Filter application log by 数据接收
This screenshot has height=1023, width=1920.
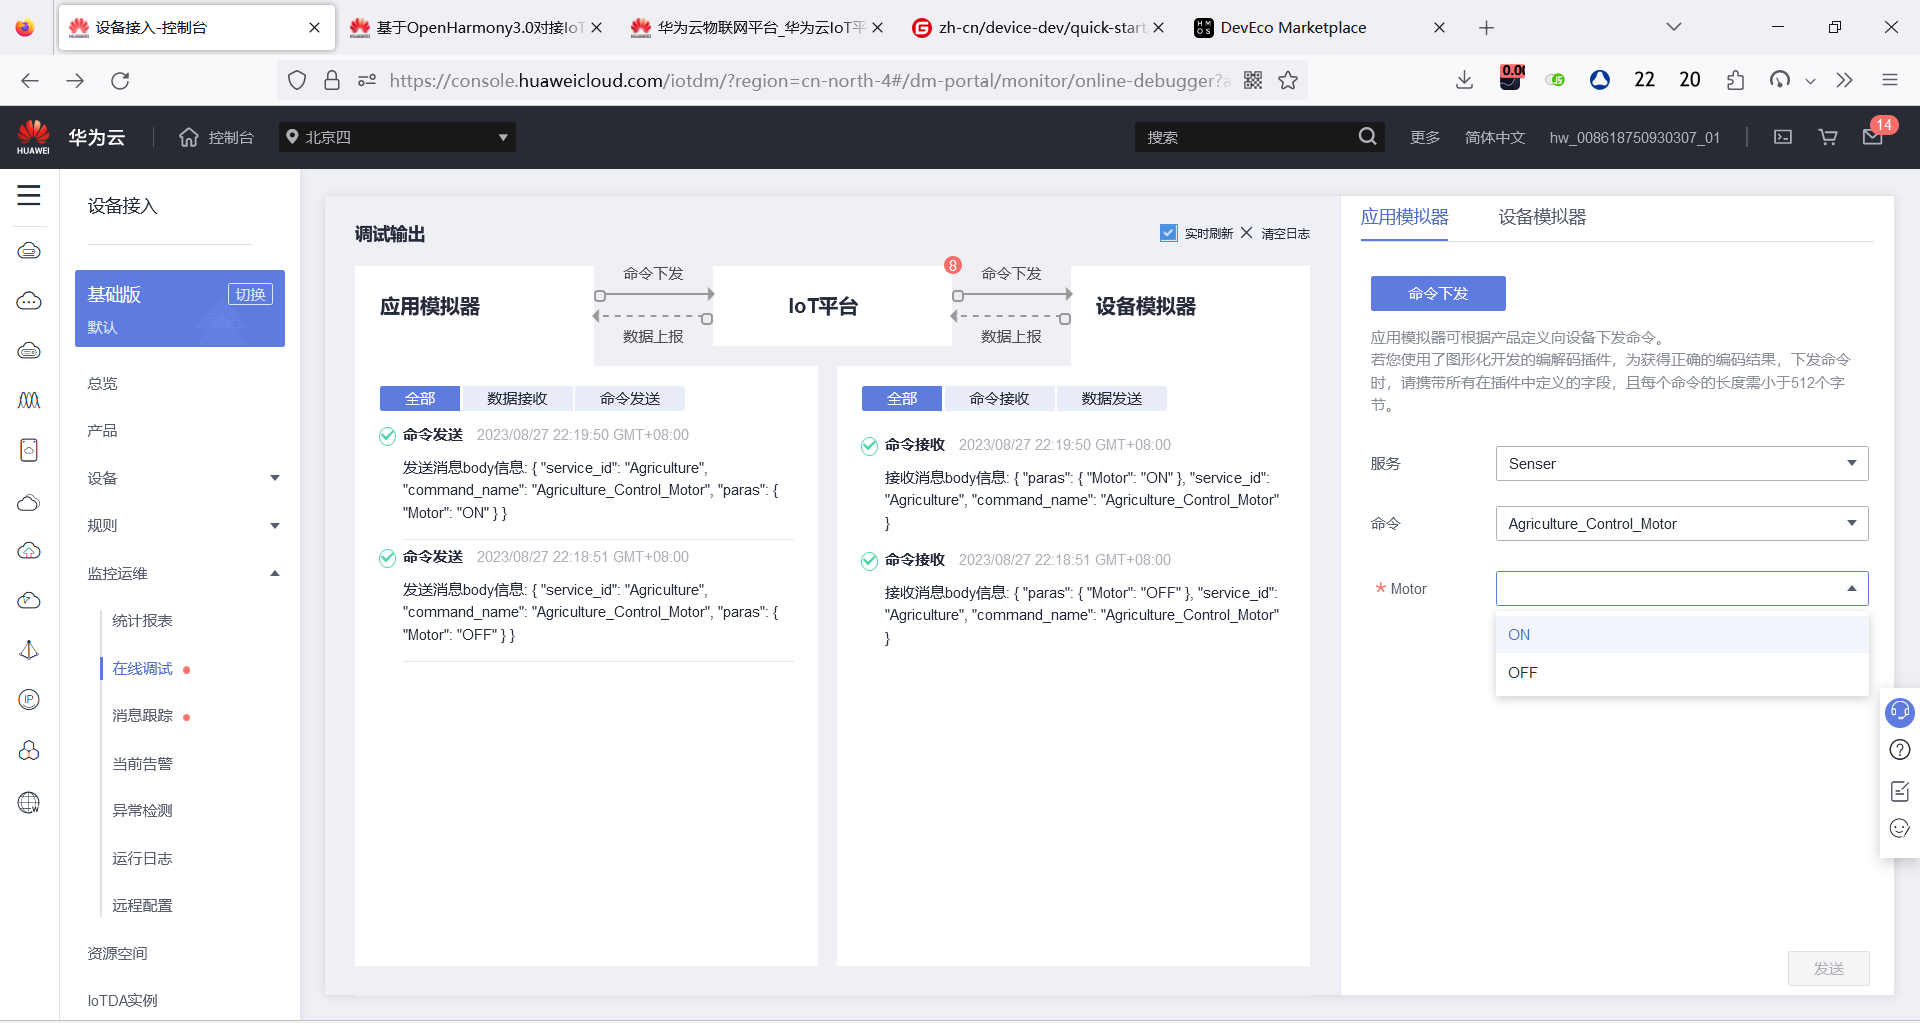(x=517, y=399)
